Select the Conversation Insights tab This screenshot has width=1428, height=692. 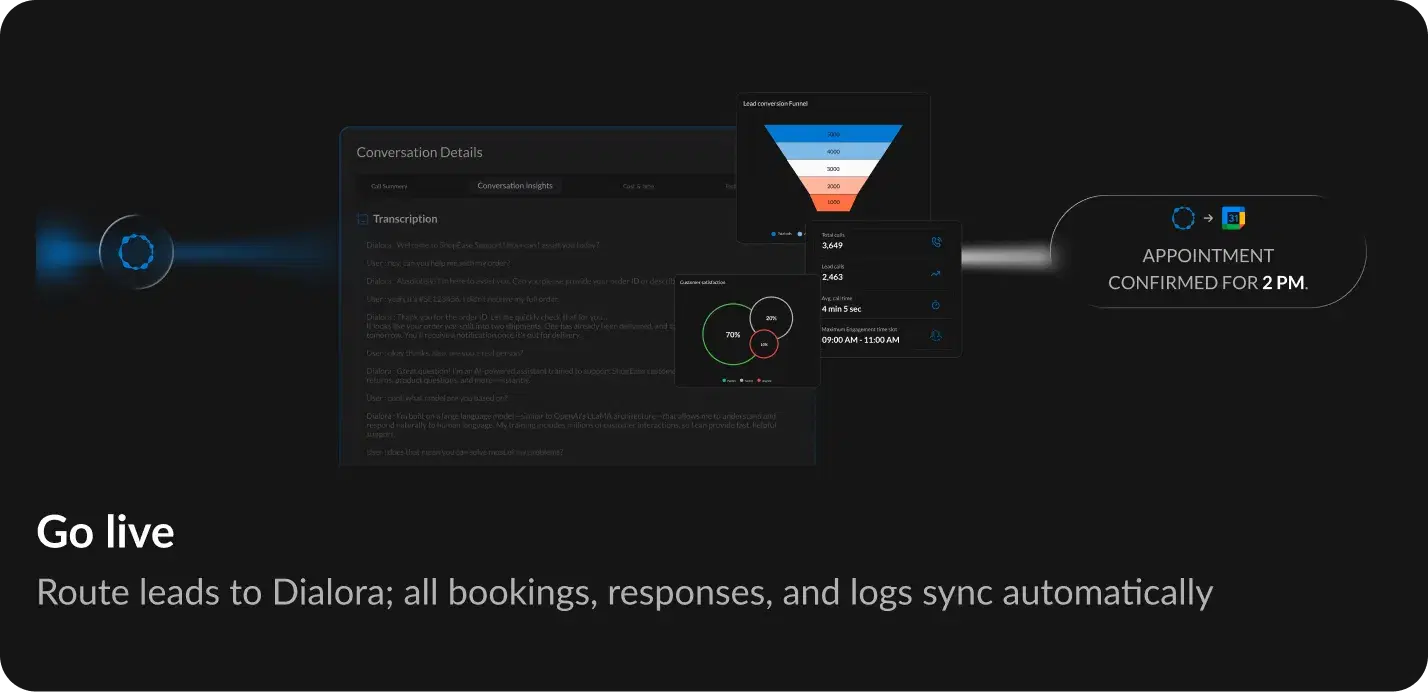(515, 186)
